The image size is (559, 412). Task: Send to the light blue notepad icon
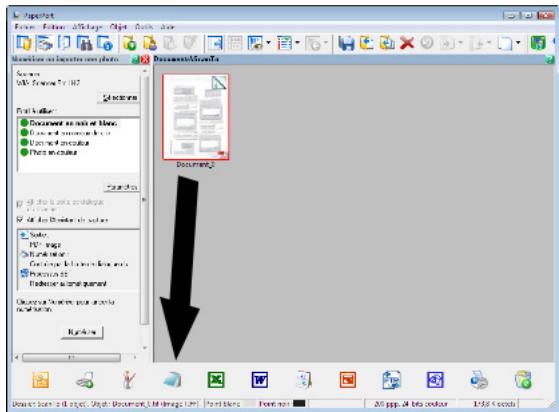pos(173,380)
